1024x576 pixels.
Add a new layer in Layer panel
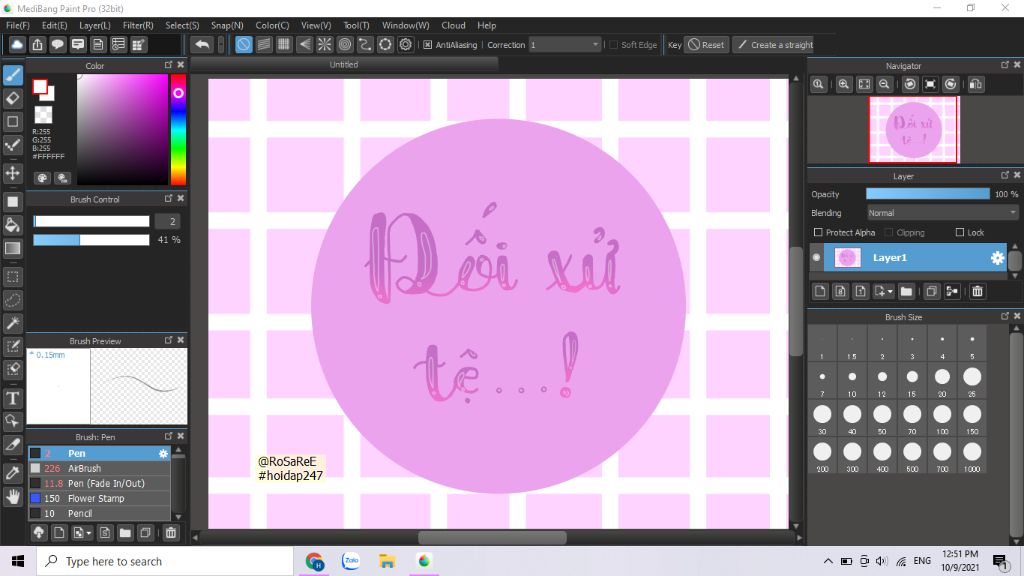[820, 291]
